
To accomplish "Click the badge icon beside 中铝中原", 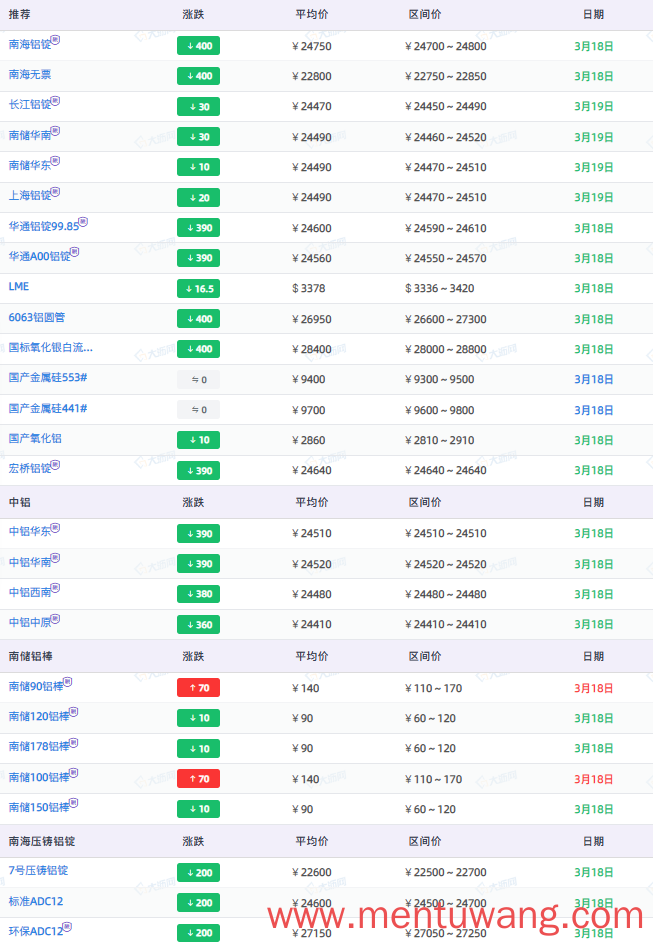I will (56, 619).
